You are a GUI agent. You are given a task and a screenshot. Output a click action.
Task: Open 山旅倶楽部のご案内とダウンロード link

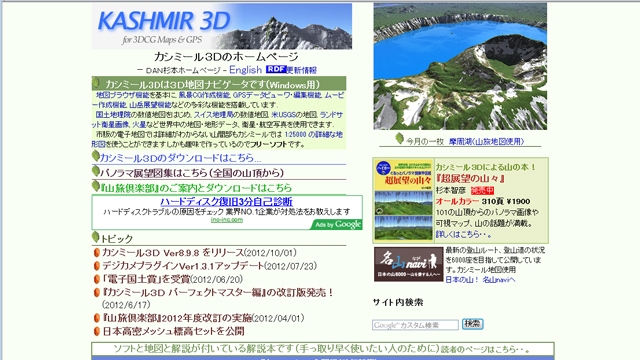[196, 188]
